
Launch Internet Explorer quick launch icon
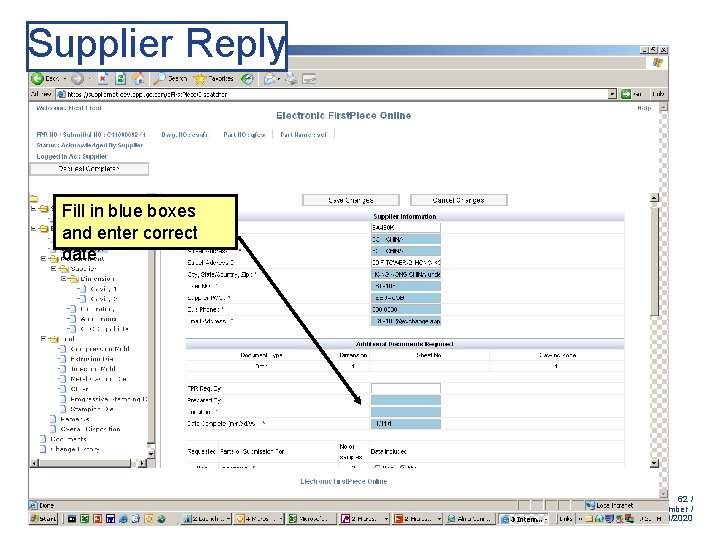point(123,519)
